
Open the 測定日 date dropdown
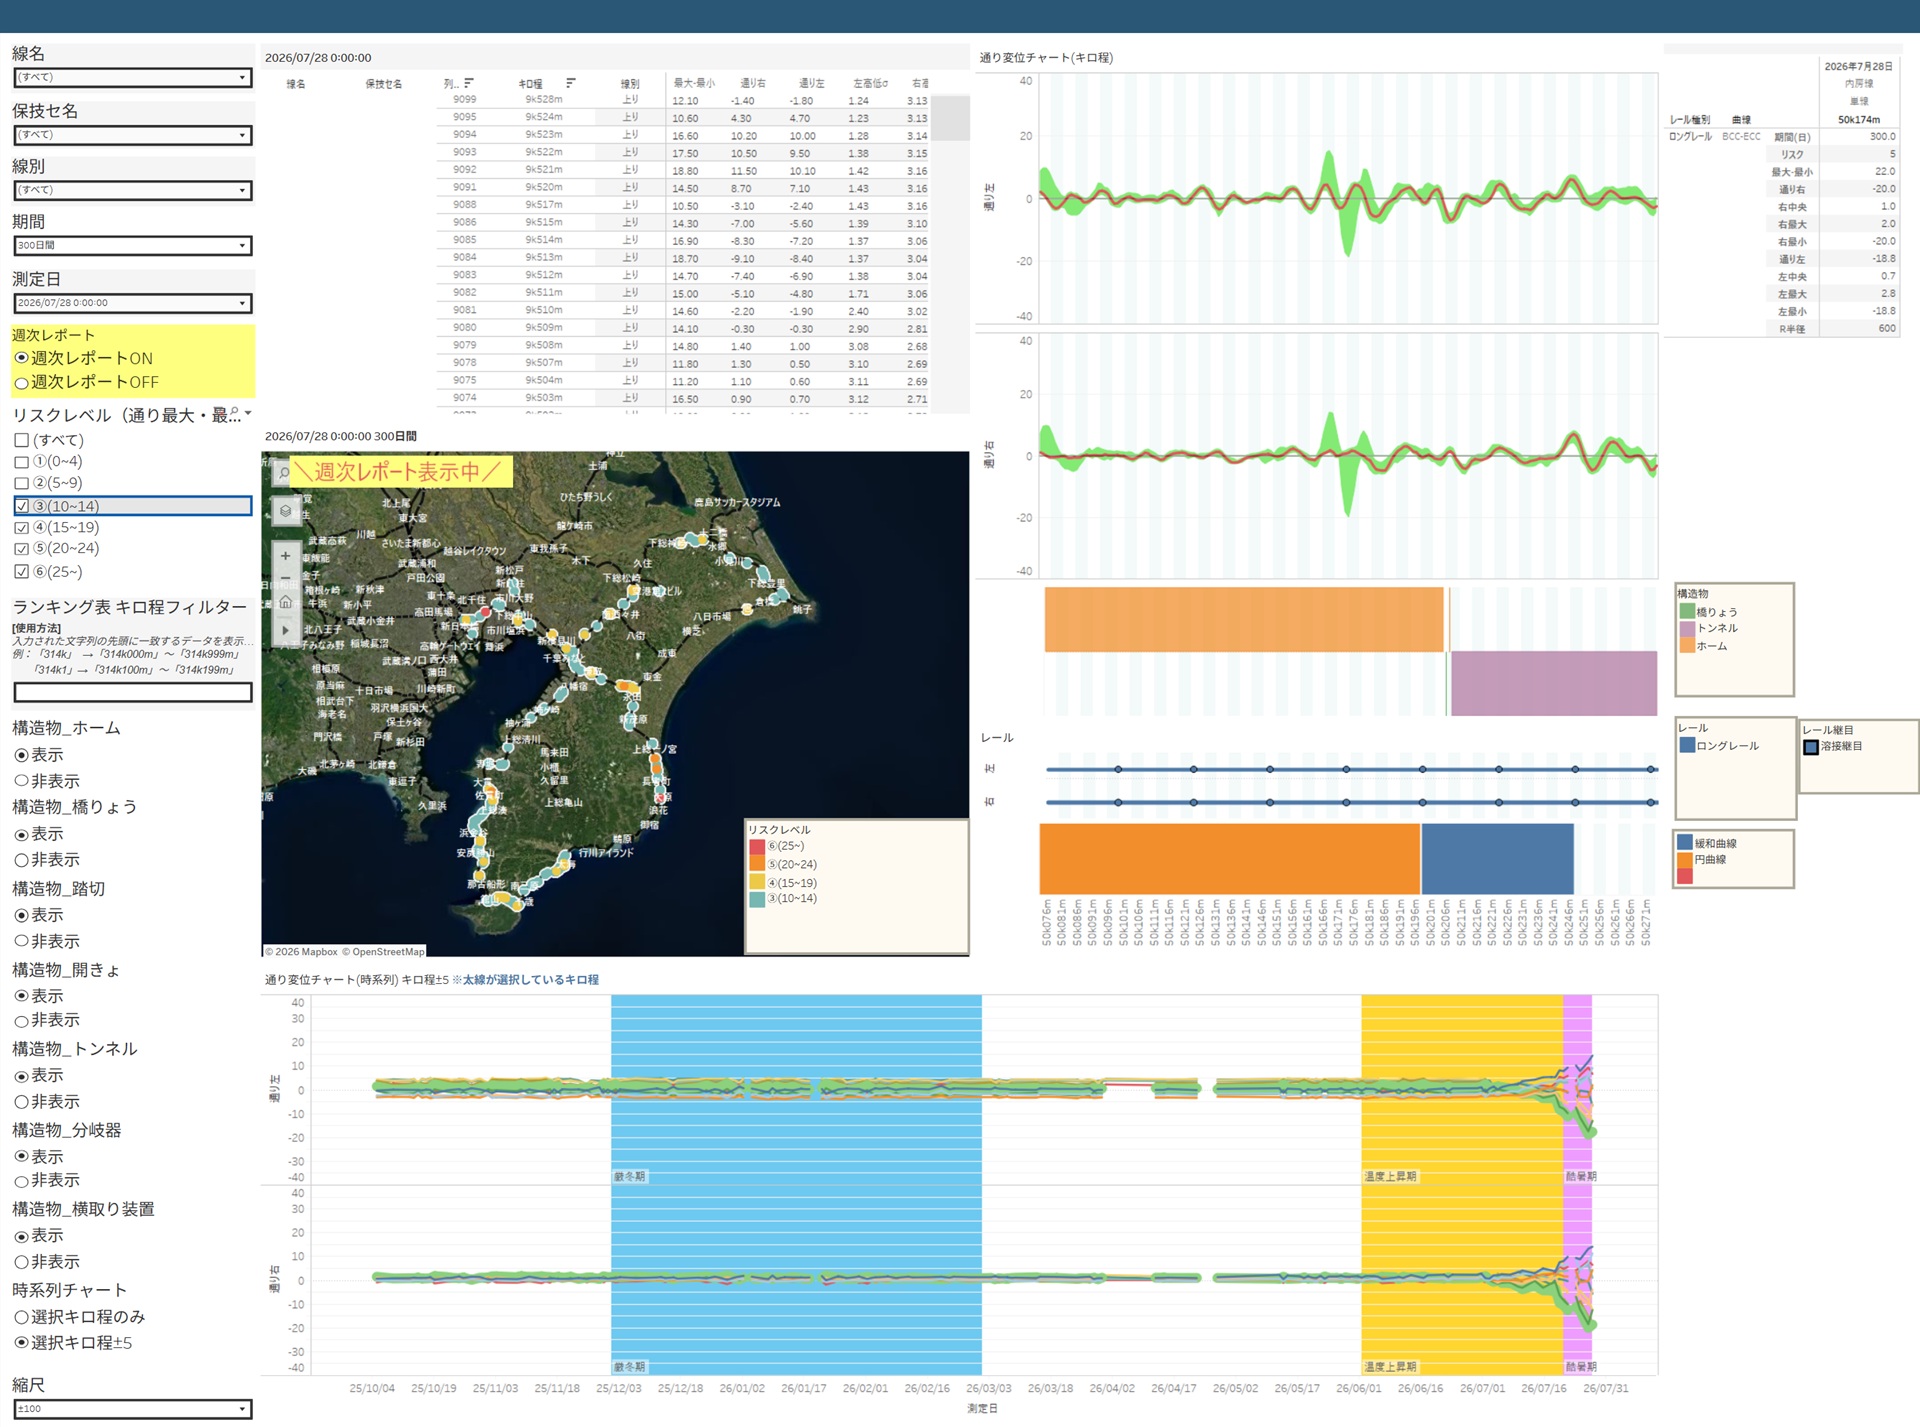[x=133, y=303]
